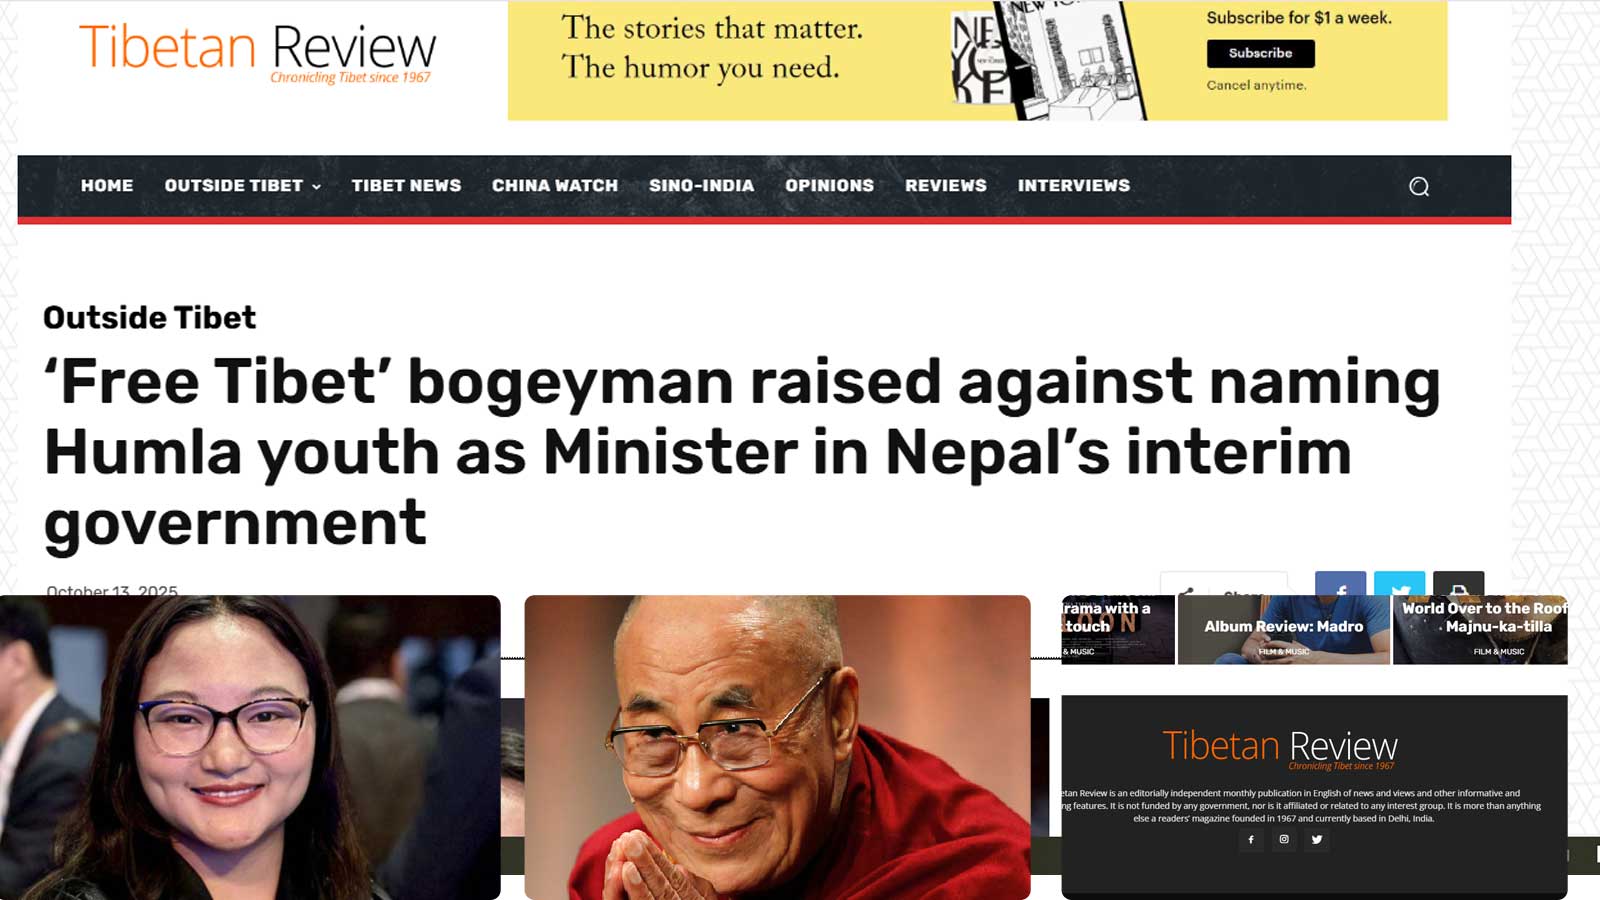The width and height of the screenshot is (1600, 900).
Task: Open the Sino-India menu item
Action: point(701,185)
